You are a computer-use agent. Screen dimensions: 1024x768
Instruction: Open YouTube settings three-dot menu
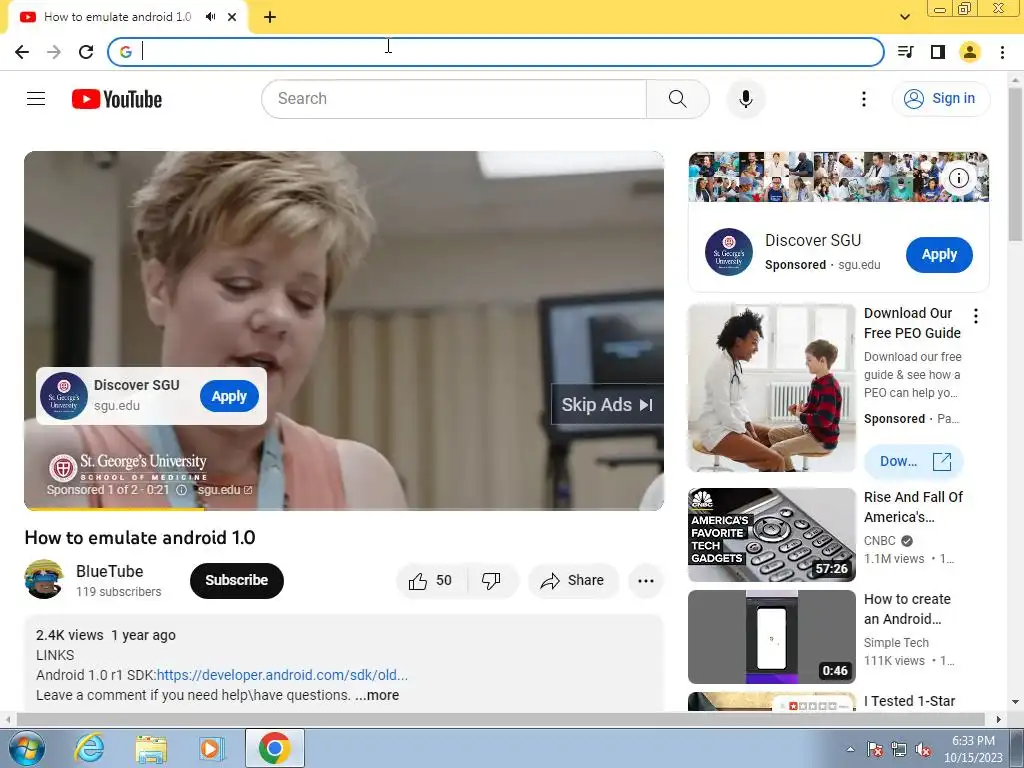tap(863, 99)
